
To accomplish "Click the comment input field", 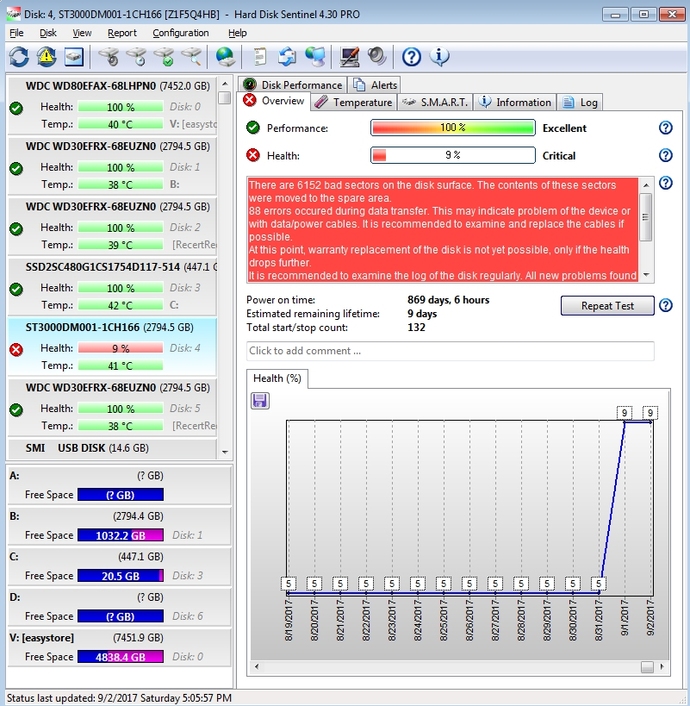I will [x=450, y=351].
